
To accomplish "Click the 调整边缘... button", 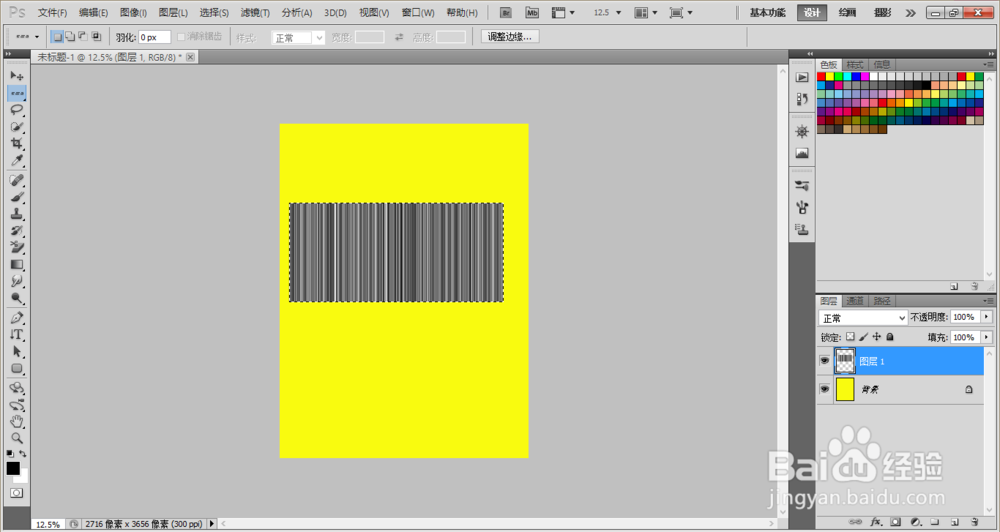I will tap(510, 37).
